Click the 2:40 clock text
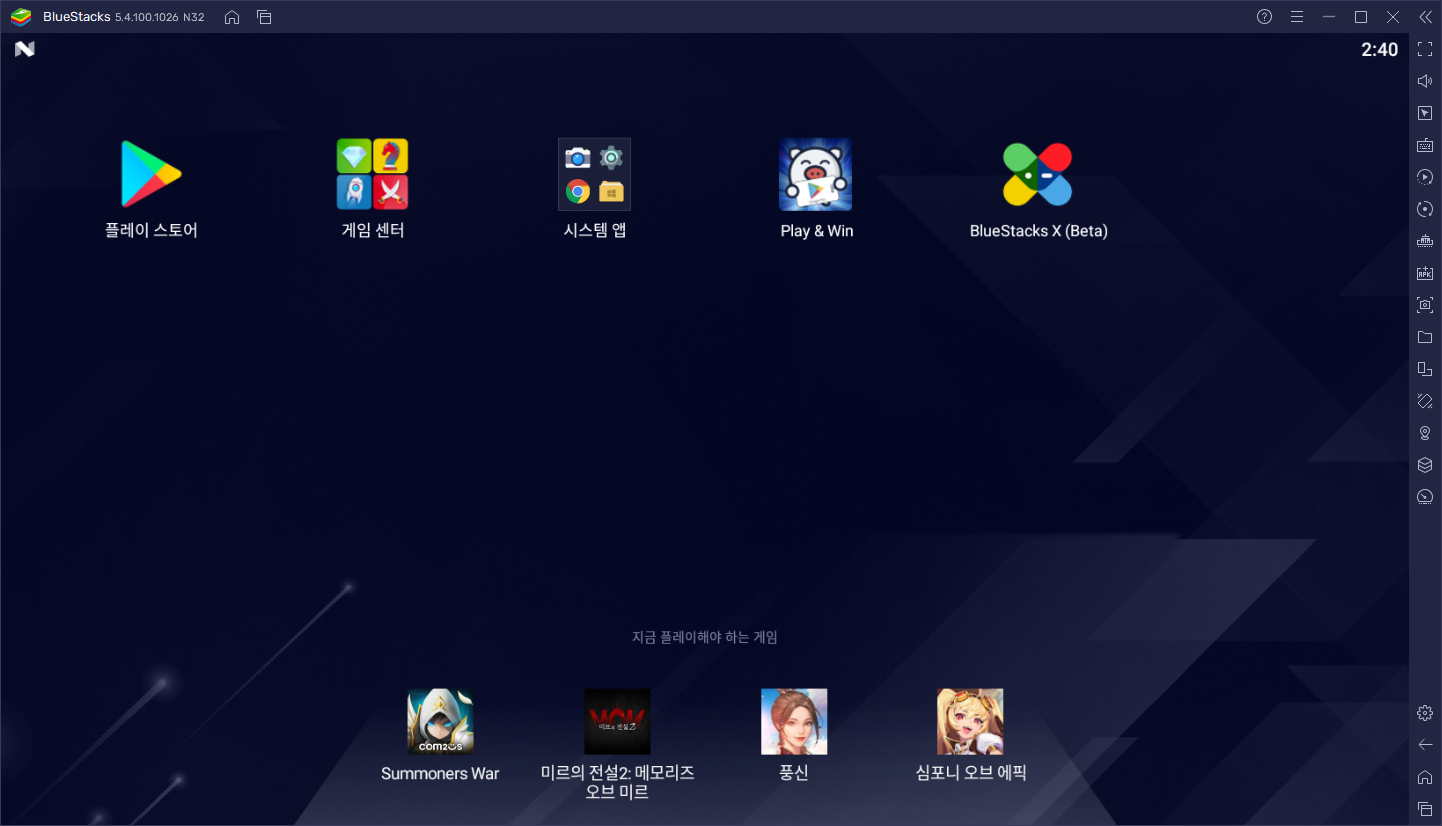The width and height of the screenshot is (1442, 826). [x=1380, y=49]
